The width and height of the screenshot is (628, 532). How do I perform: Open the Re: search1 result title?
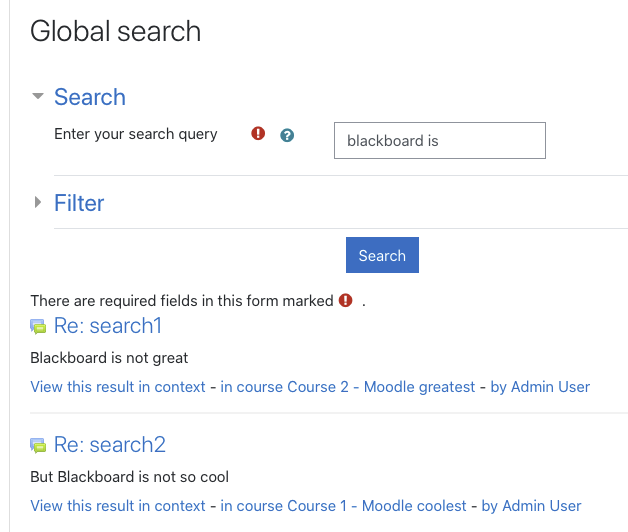(x=108, y=325)
